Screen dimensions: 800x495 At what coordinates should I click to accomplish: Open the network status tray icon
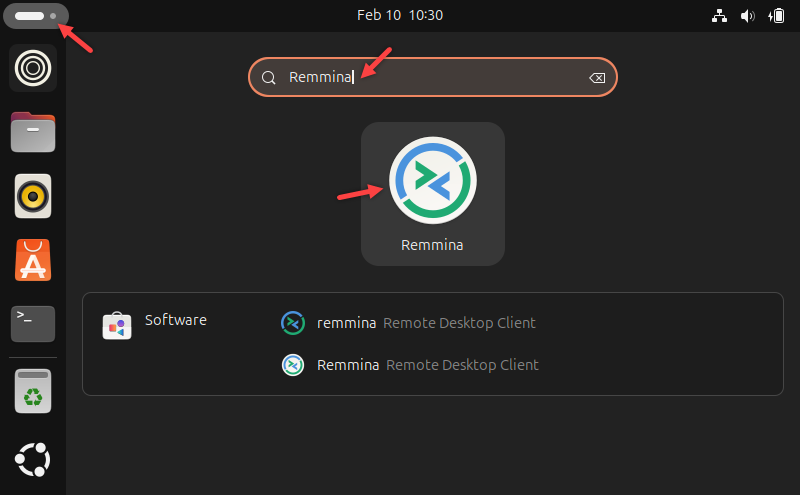click(x=719, y=16)
